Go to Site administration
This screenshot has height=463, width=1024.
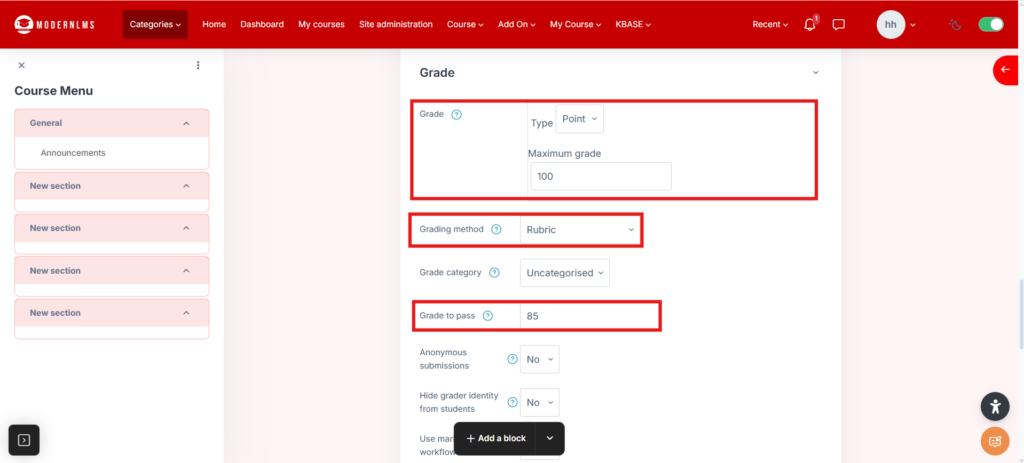click(396, 24)
